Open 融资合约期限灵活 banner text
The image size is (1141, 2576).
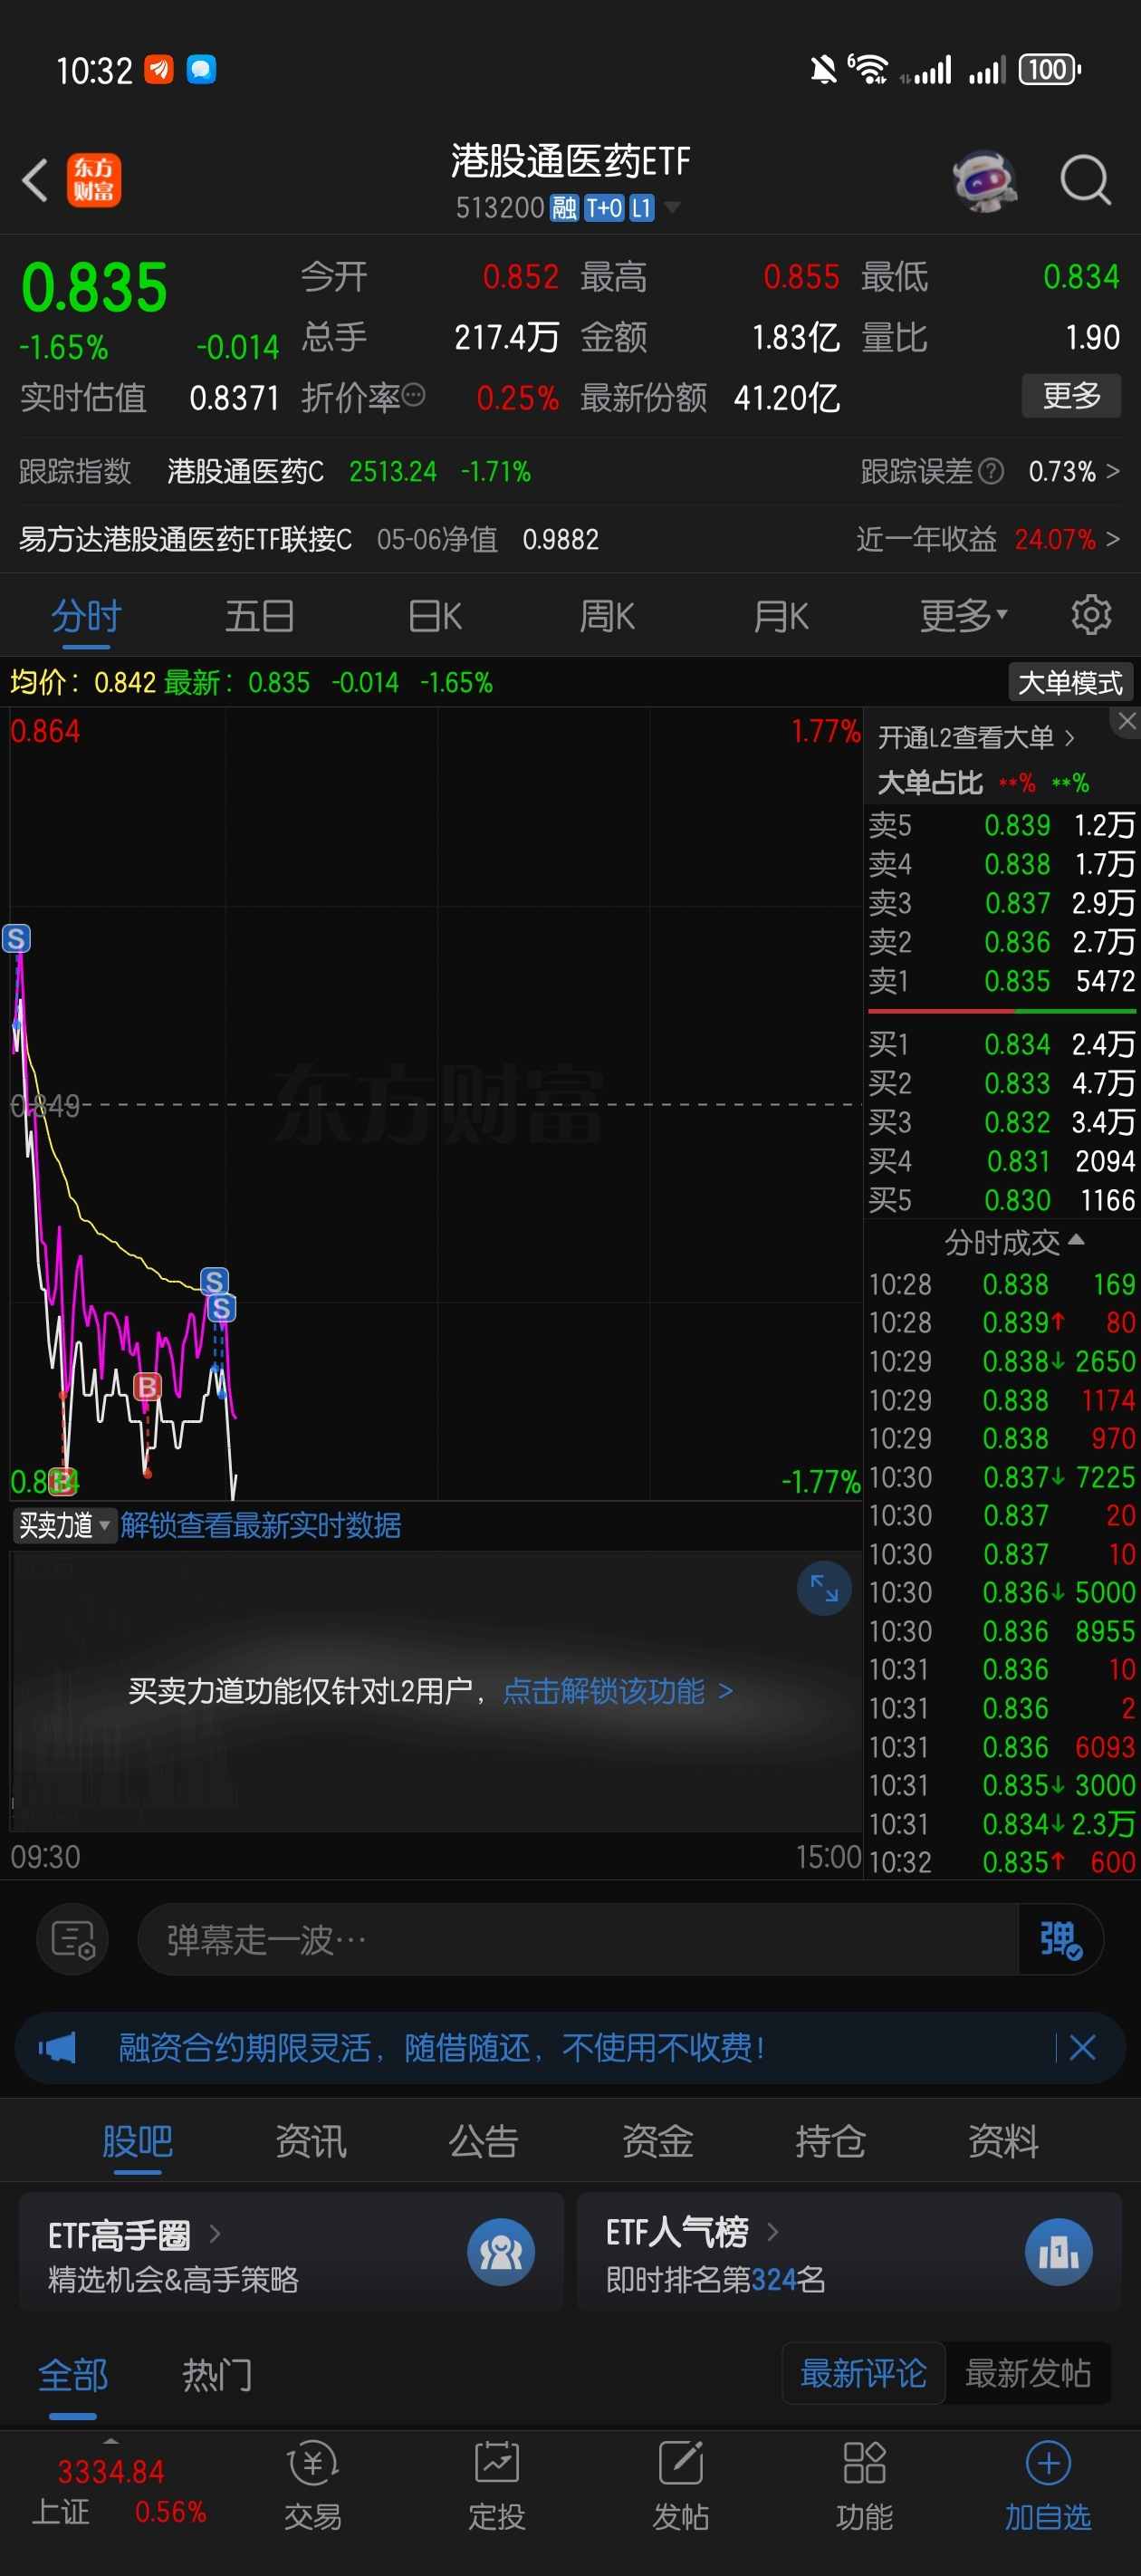tap(441, 2048)
